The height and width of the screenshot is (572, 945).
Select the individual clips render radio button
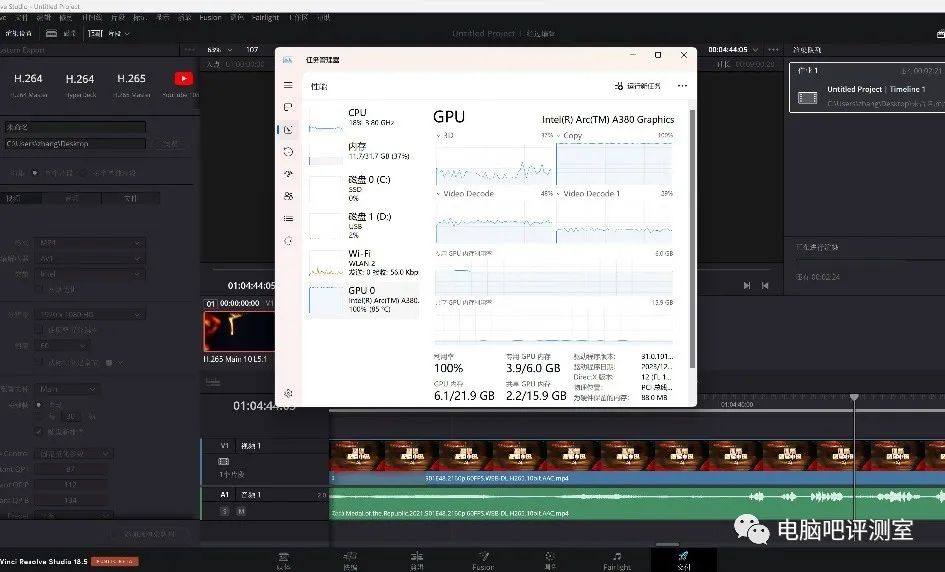tap(83, 173)
